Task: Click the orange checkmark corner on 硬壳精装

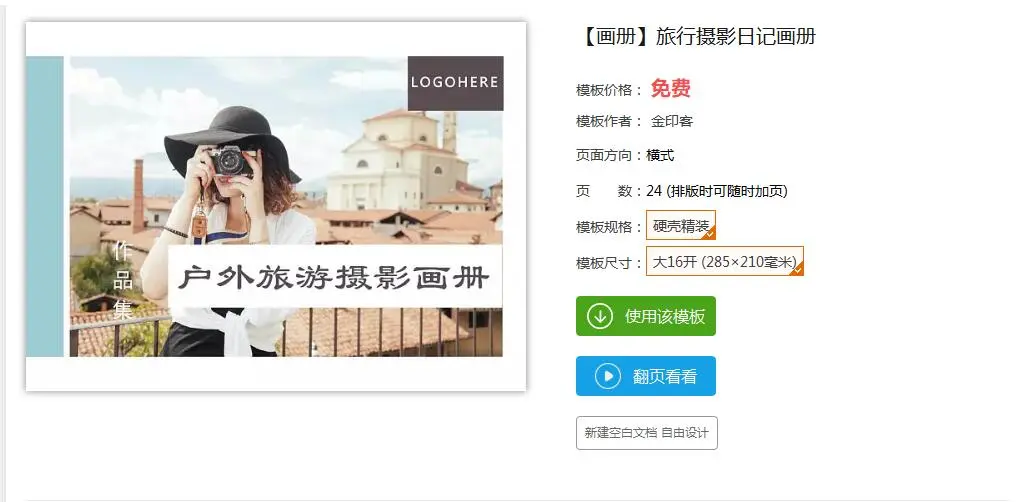Action: [x=710, y=234]
